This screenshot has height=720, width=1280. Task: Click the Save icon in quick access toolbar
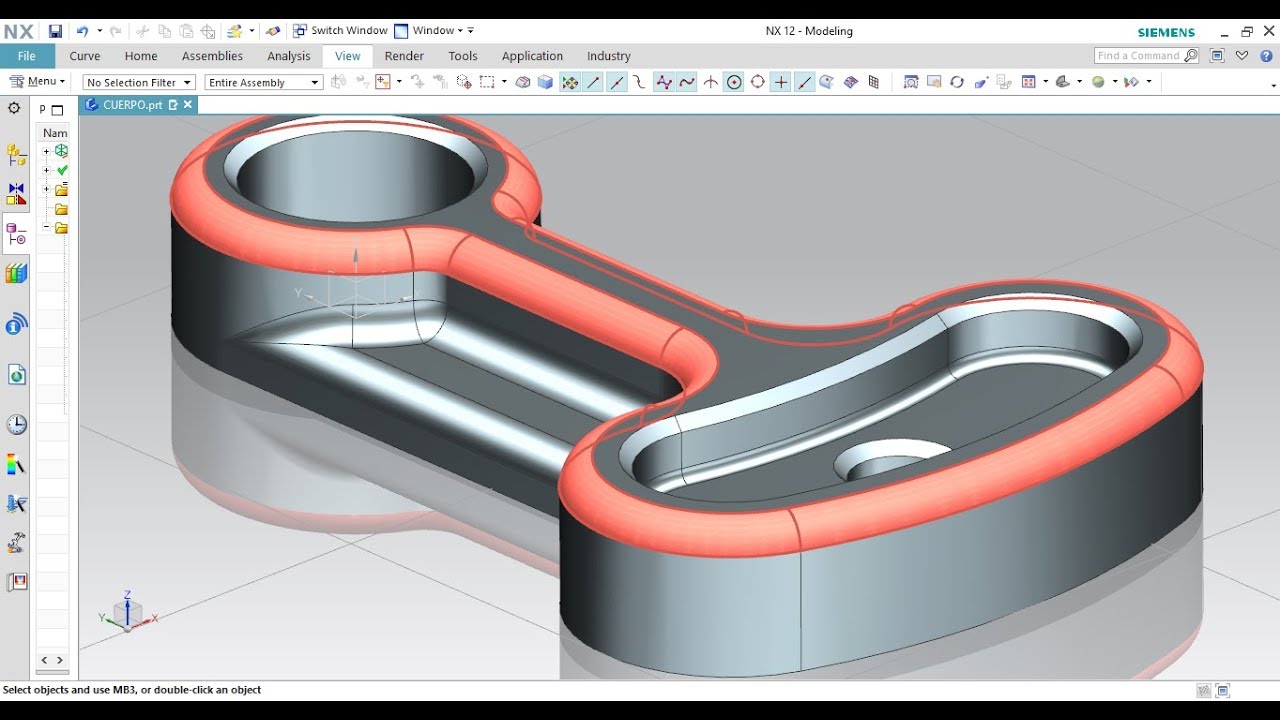(x=55, y=31)
